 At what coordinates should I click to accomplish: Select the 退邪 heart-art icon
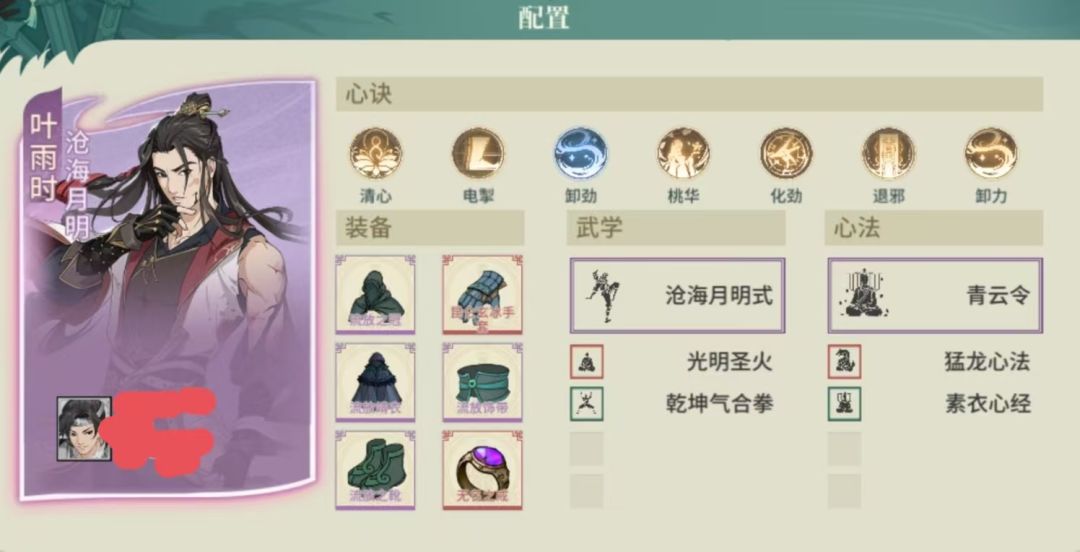[x=889, y=153]
